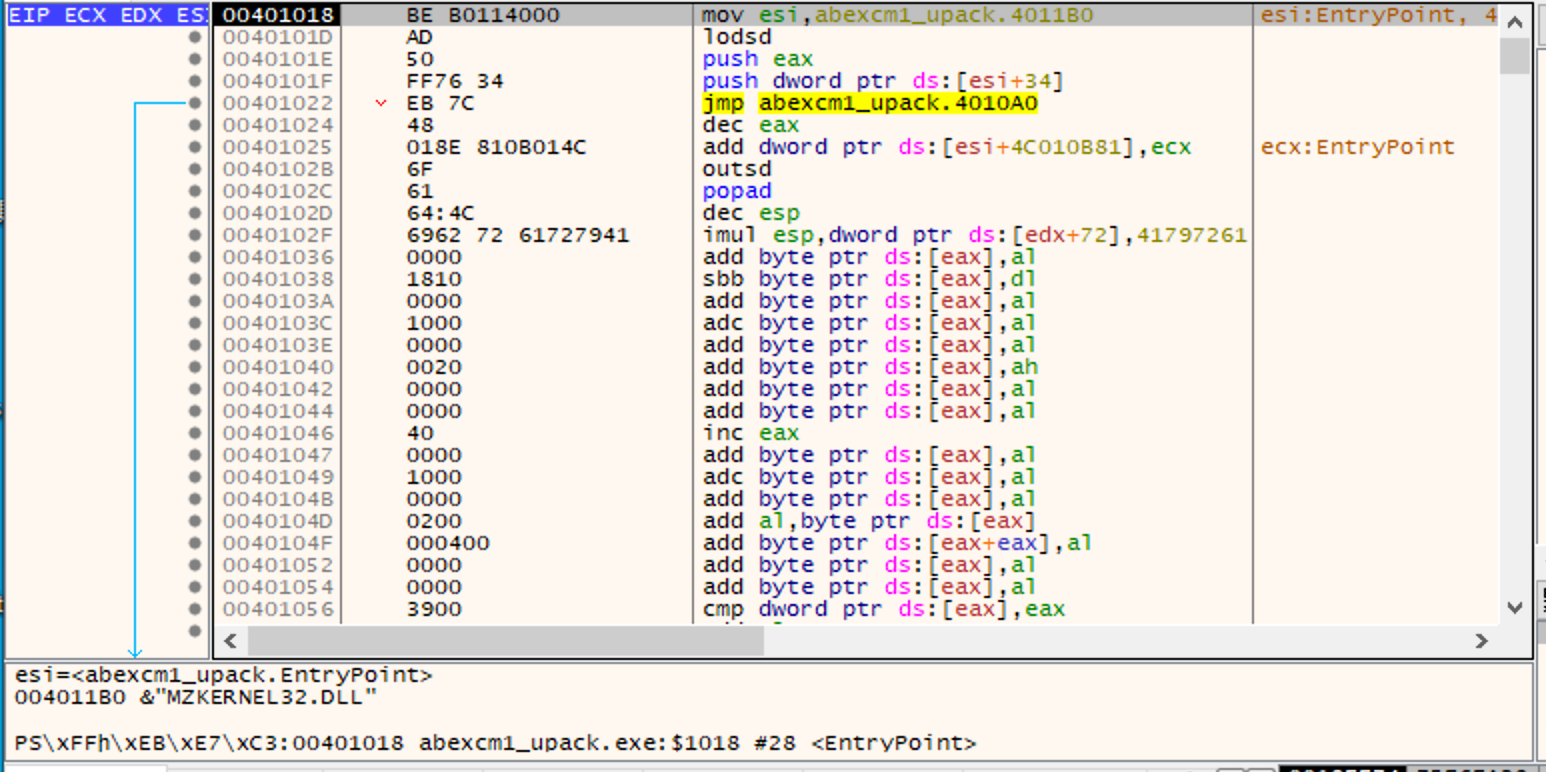Select opcode bytes 000400
This screenshot has height=772, width=1546.
click(x=448, y=543)
